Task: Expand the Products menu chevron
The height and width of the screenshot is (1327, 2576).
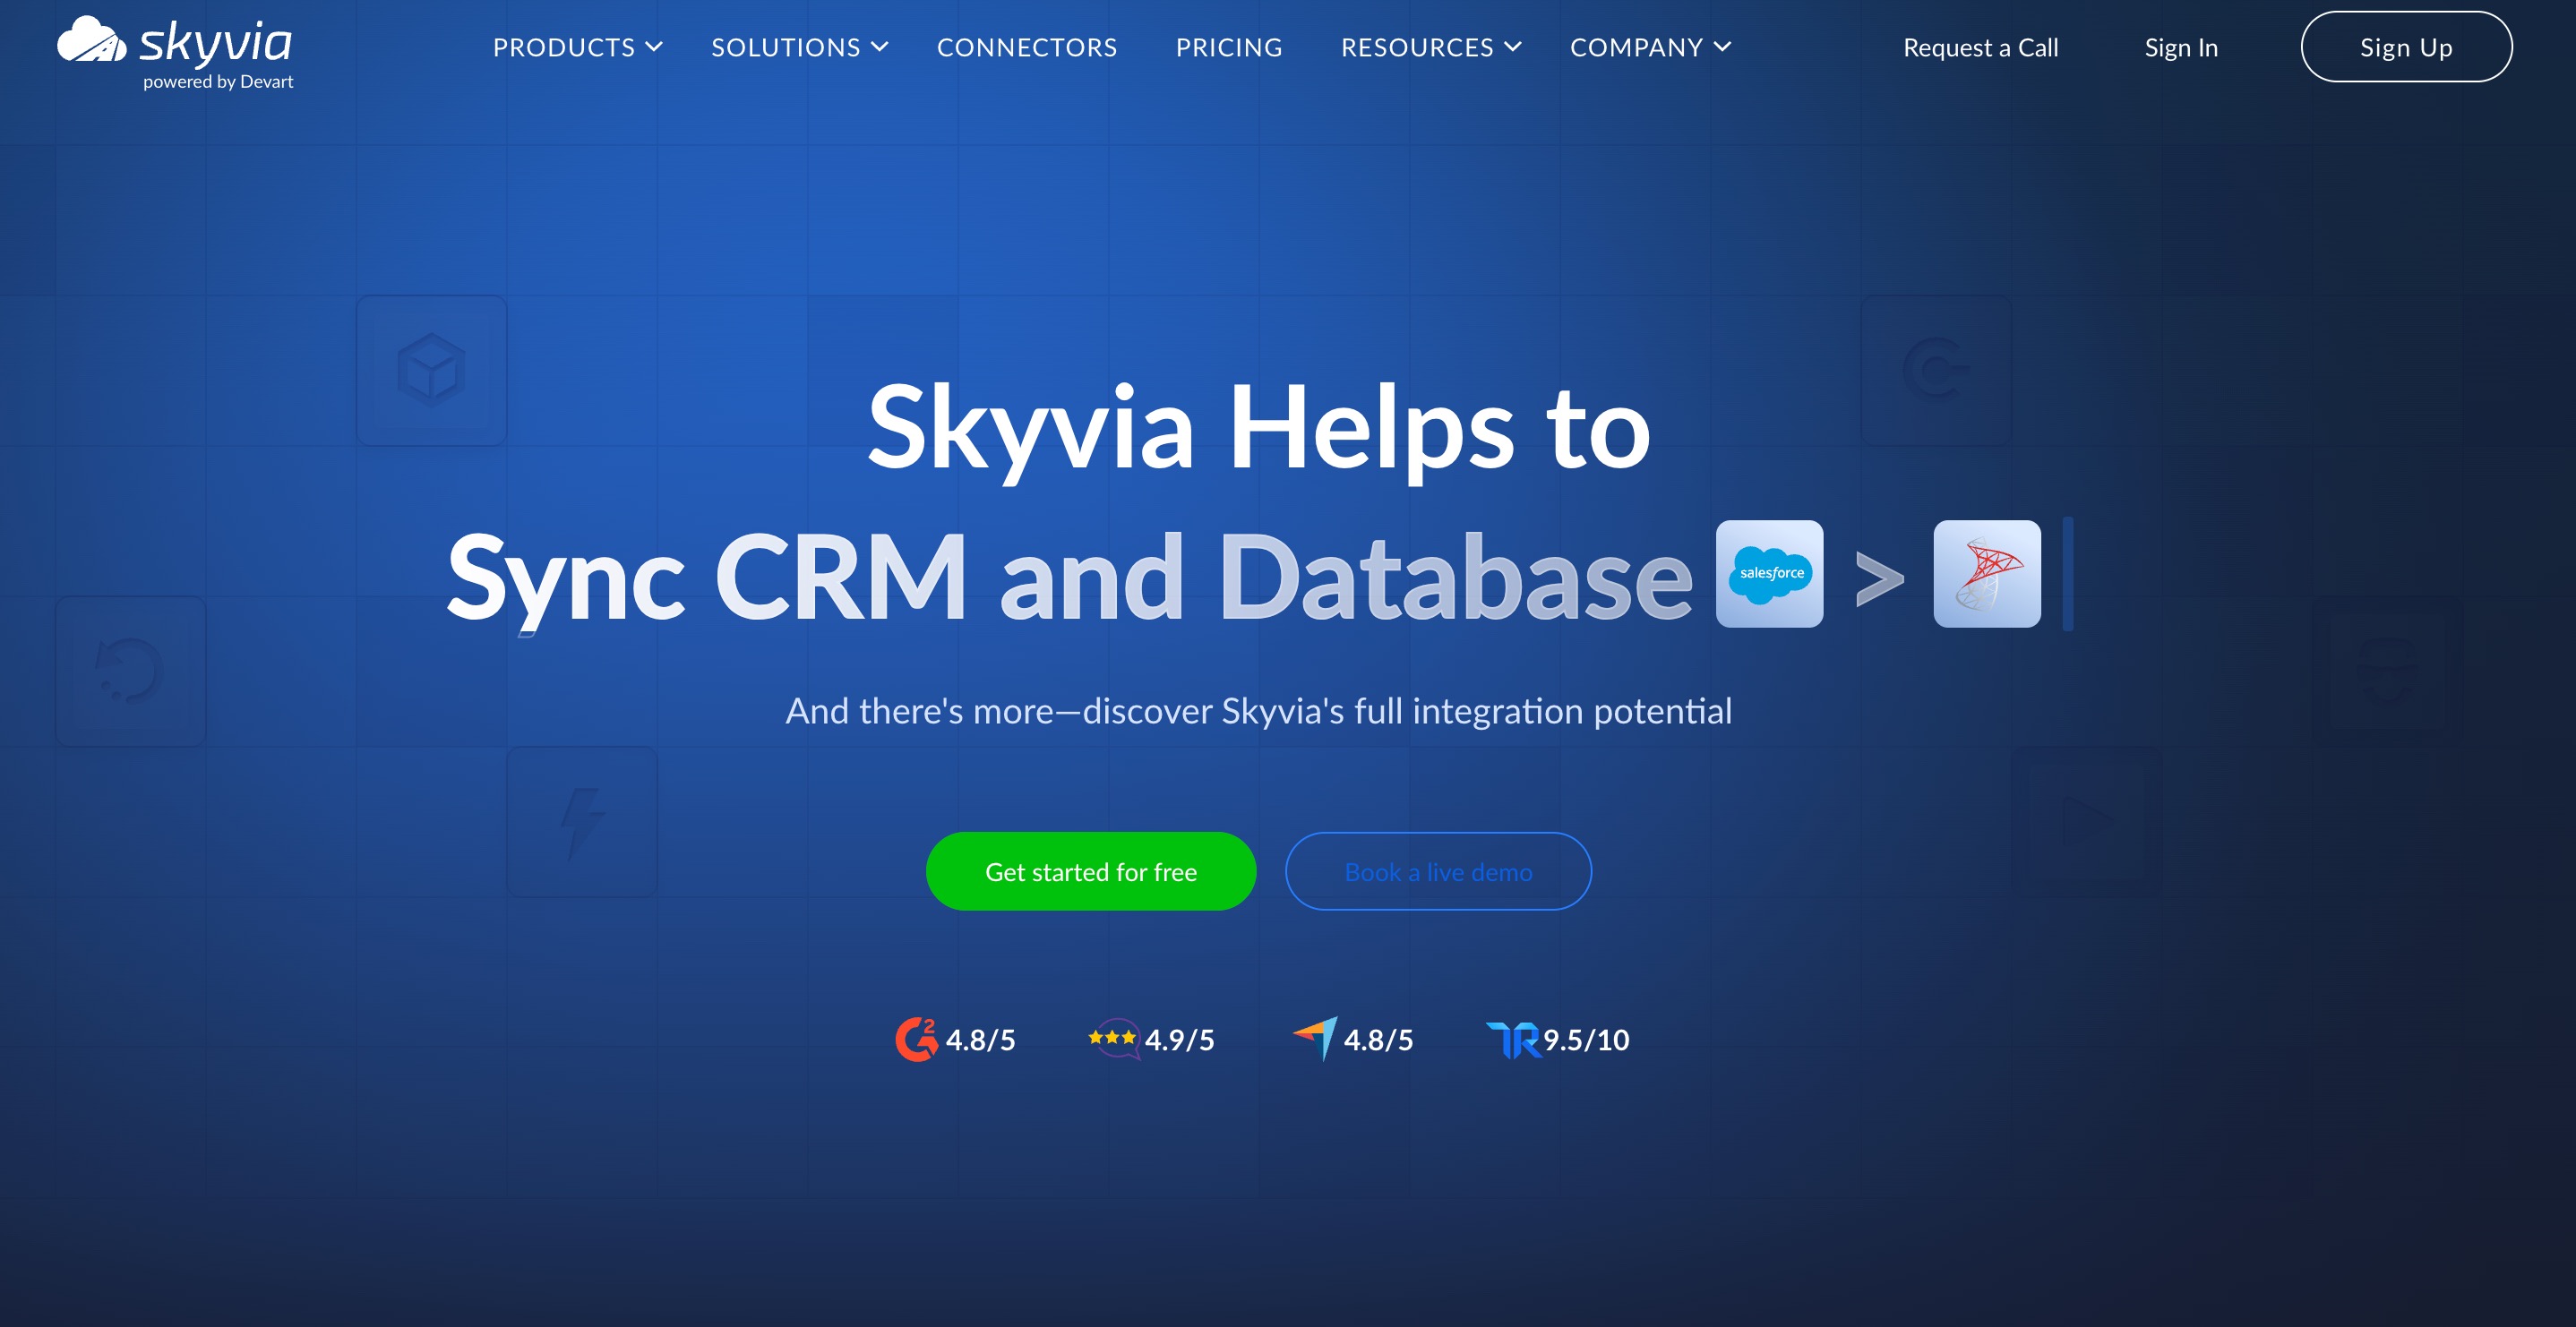Action: point(654,47)
